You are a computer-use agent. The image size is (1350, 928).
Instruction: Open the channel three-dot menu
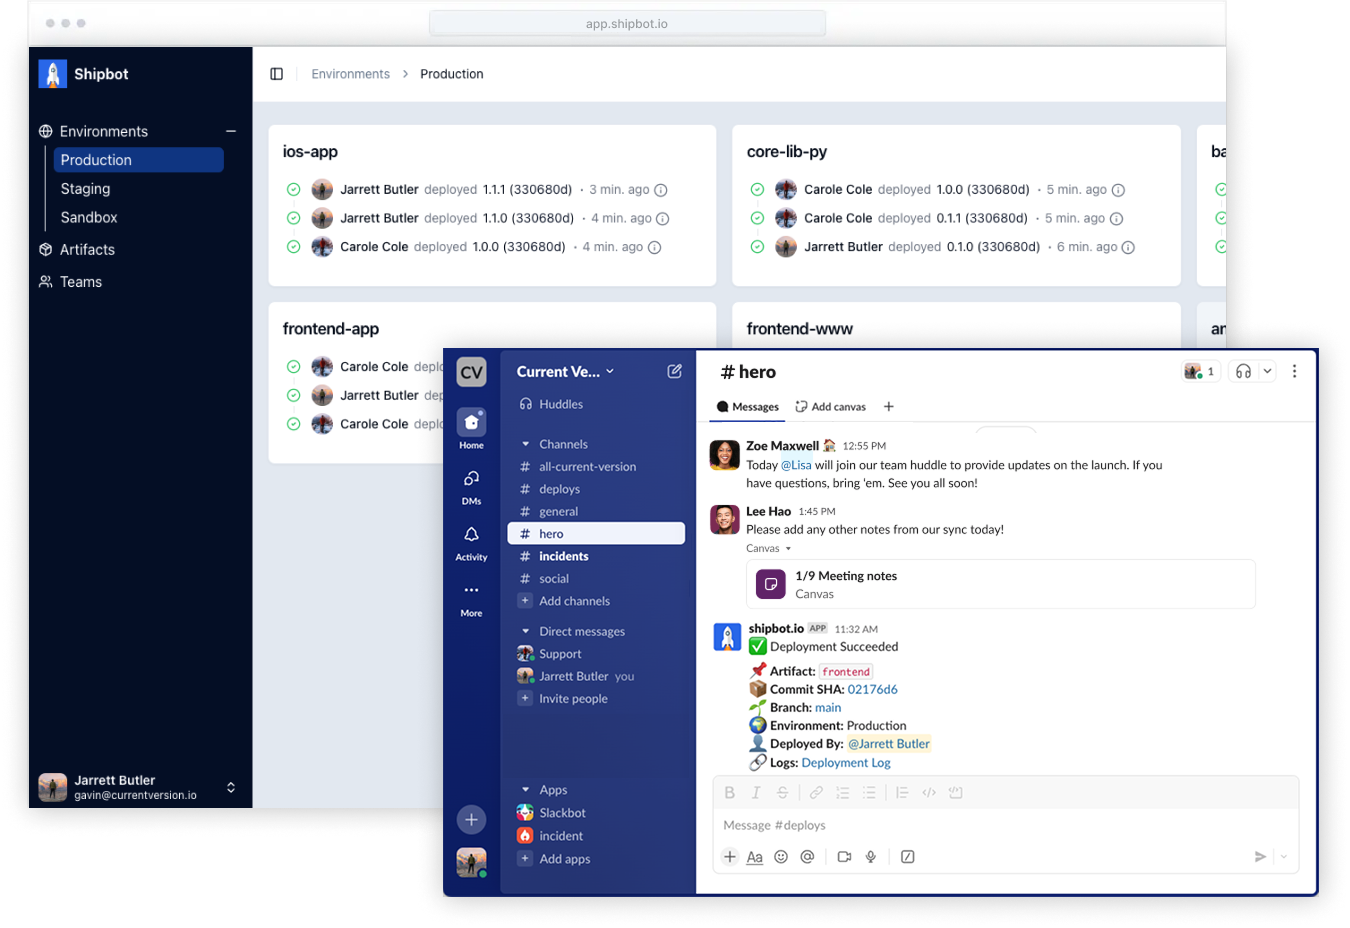pos(1294,371)
